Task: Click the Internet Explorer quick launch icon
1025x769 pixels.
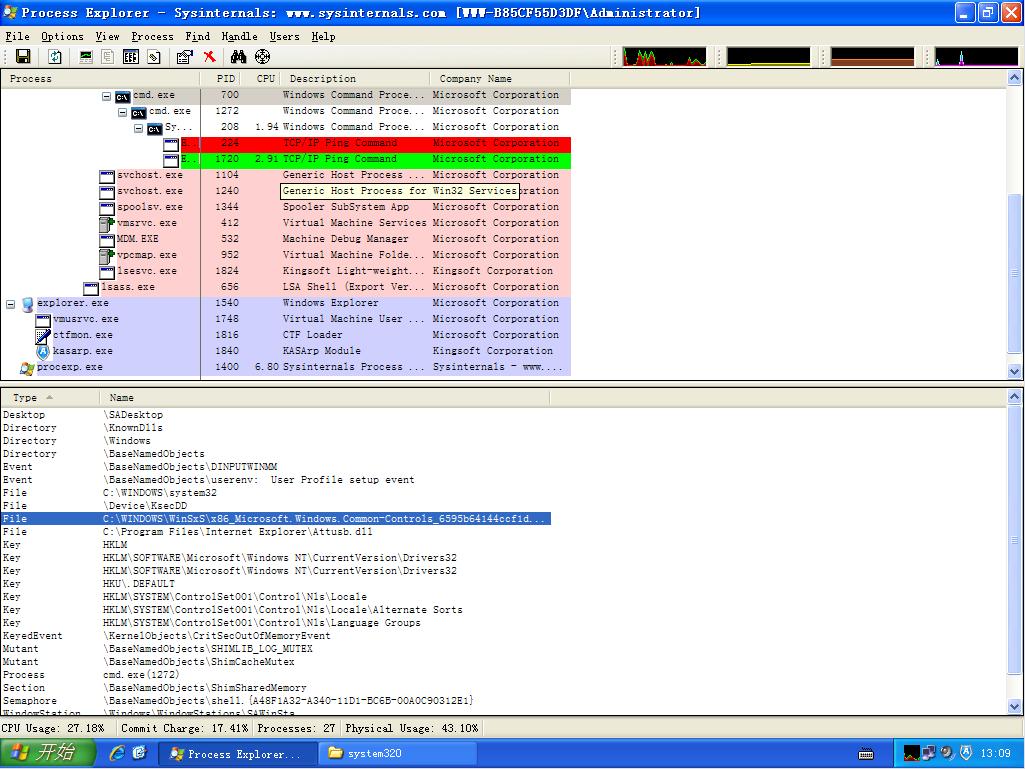Action: (117, 753)
